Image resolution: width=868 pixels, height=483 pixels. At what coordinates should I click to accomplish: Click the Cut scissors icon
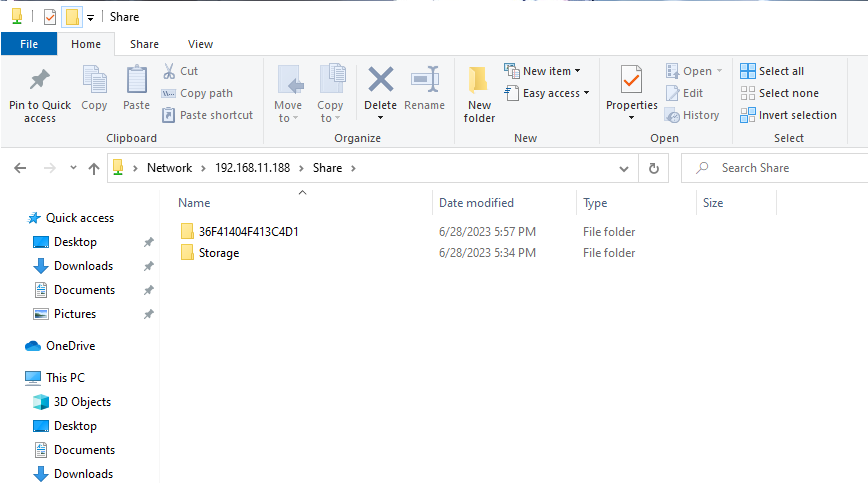tap(169, 71)
